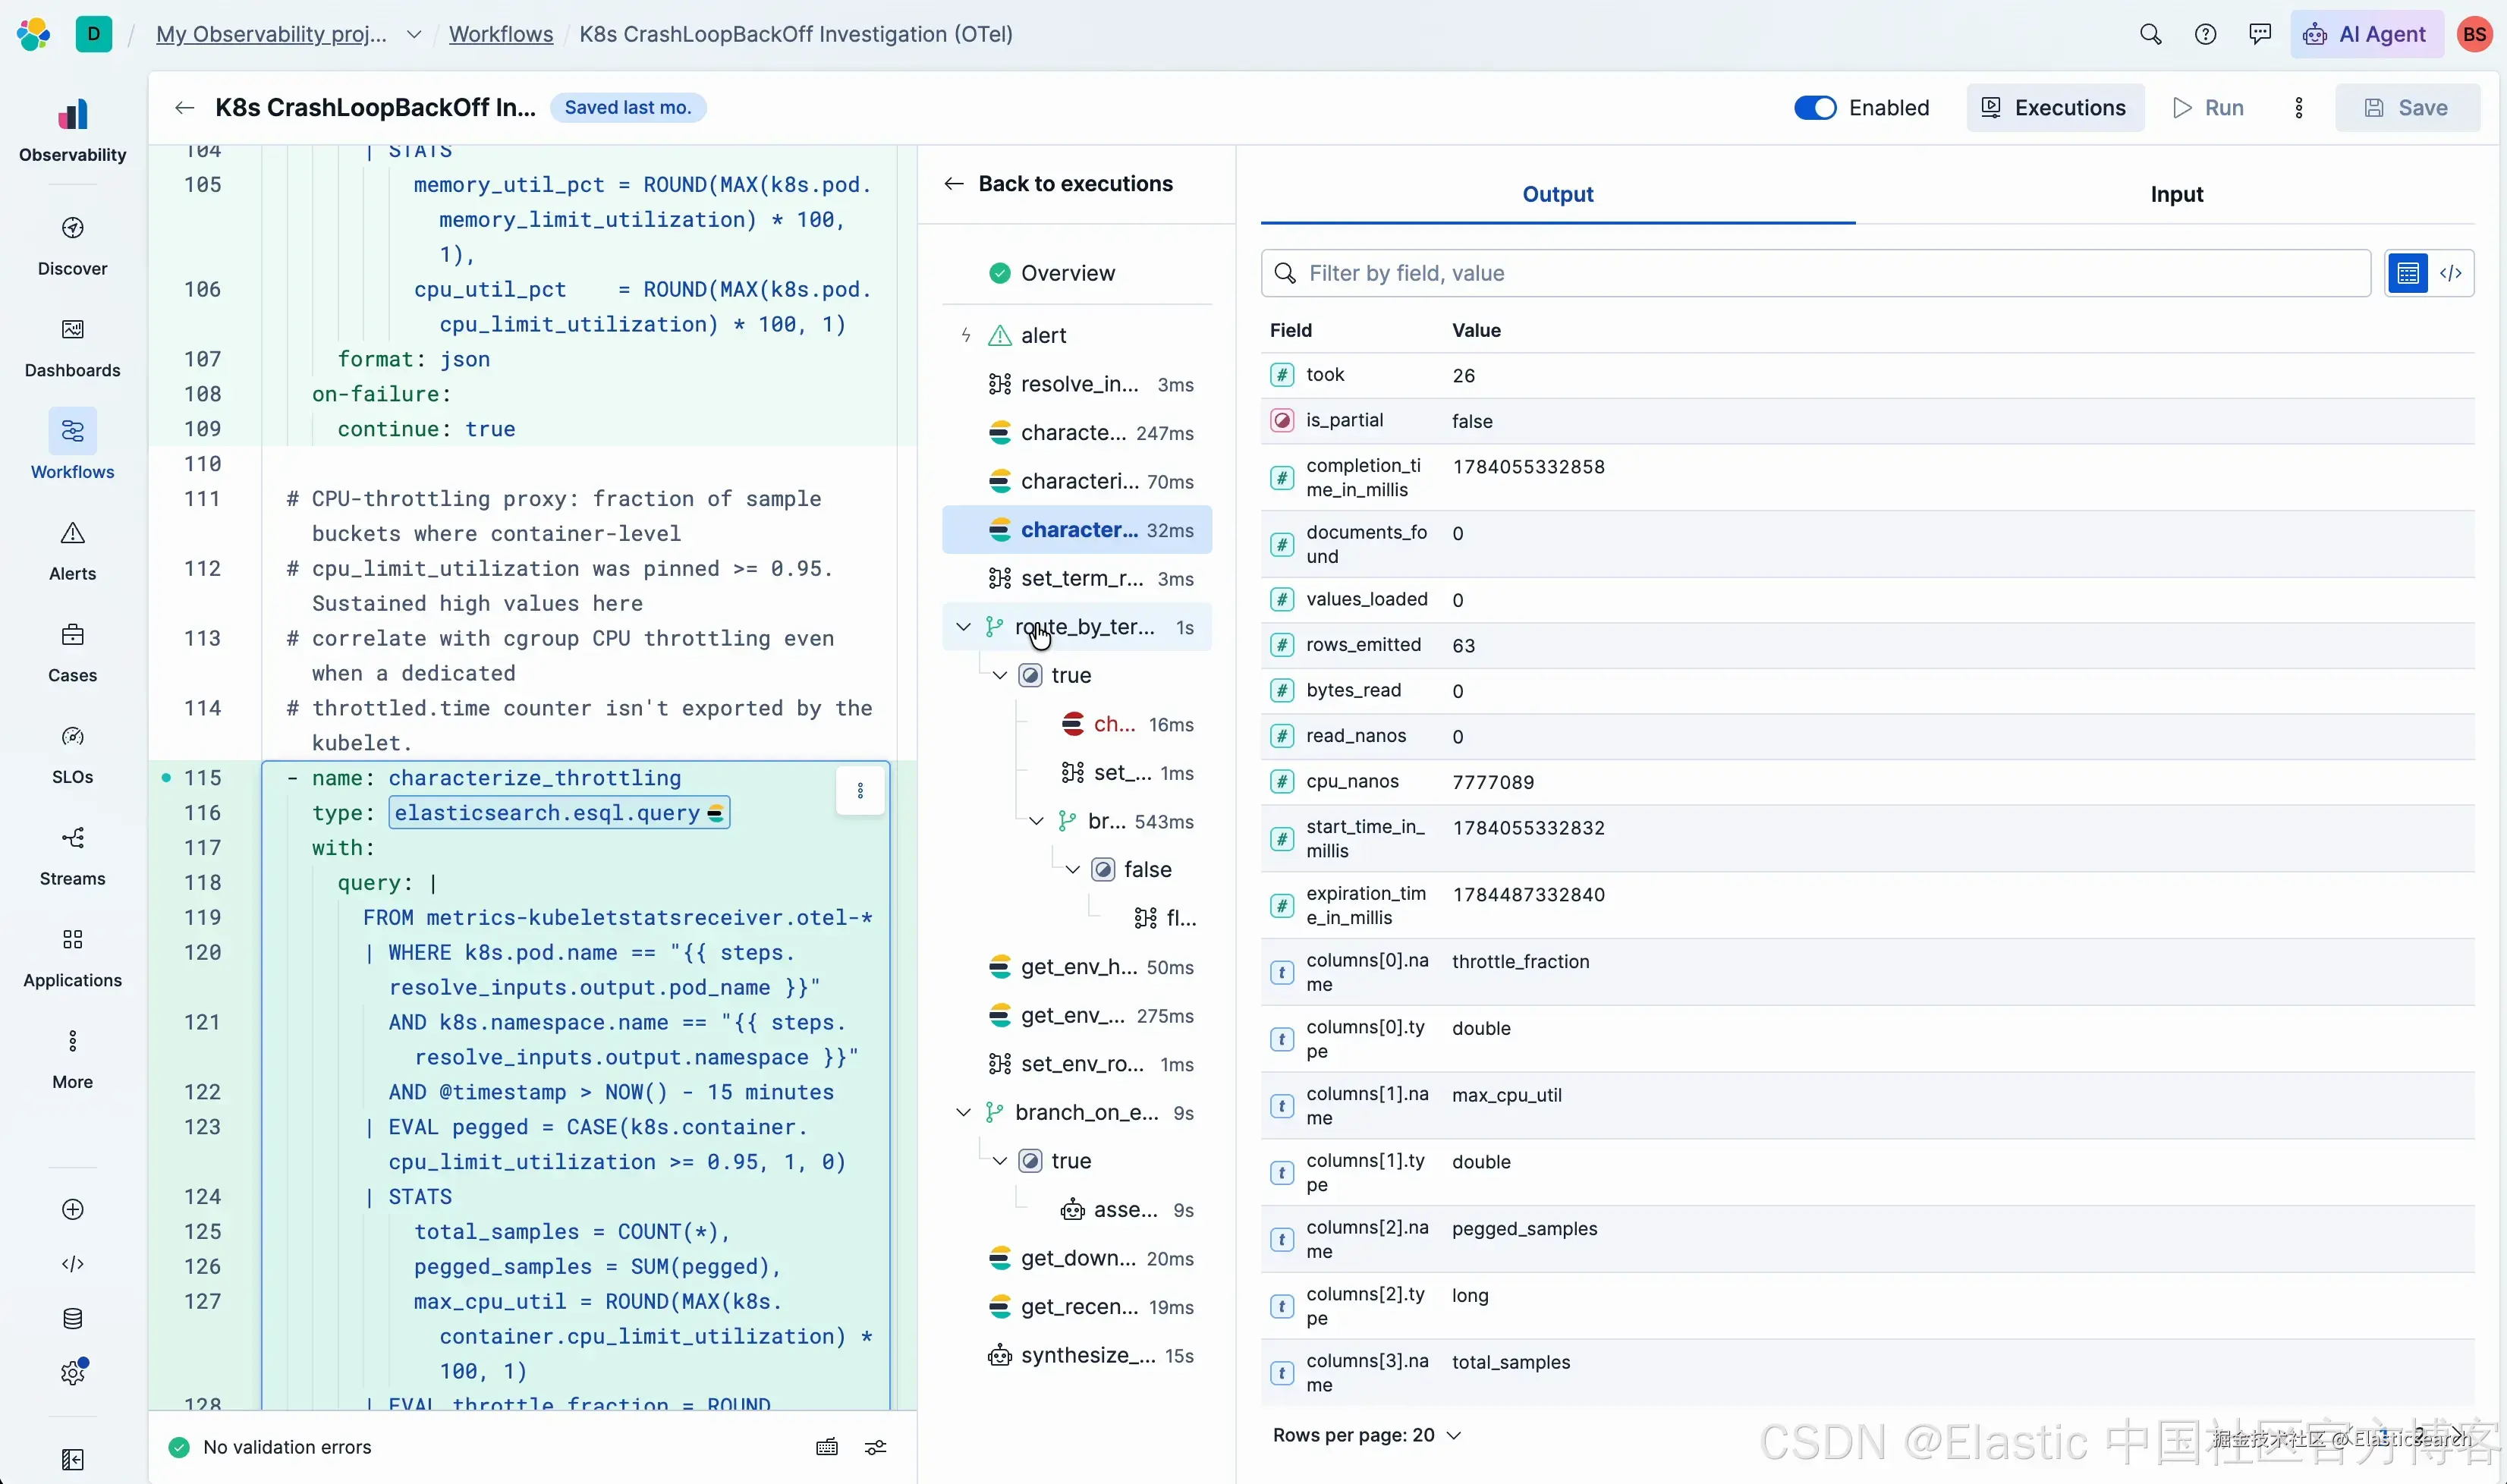Collapse the false branch
The image size is (2507, 1484).
[1072, 869]
